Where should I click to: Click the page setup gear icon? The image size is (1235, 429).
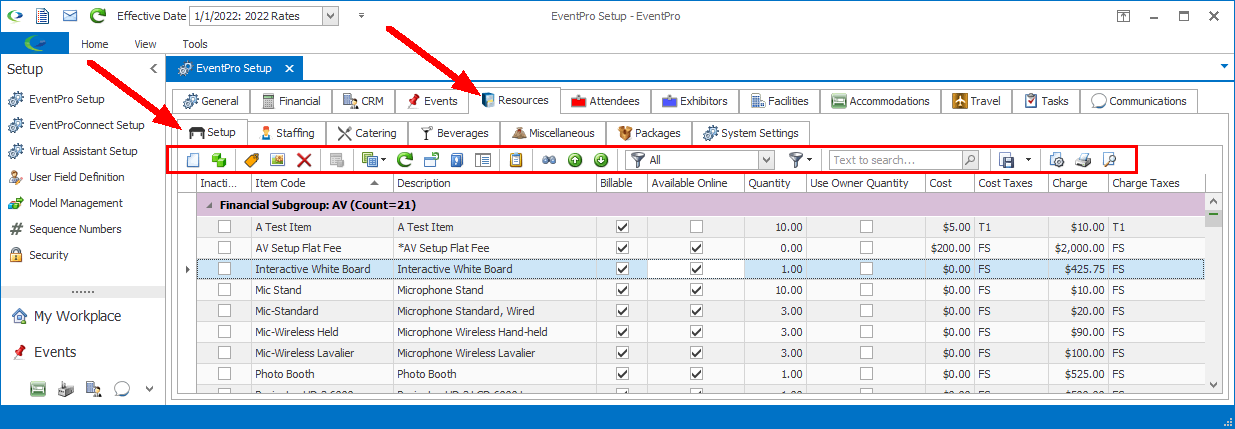tap(1057, 160)
